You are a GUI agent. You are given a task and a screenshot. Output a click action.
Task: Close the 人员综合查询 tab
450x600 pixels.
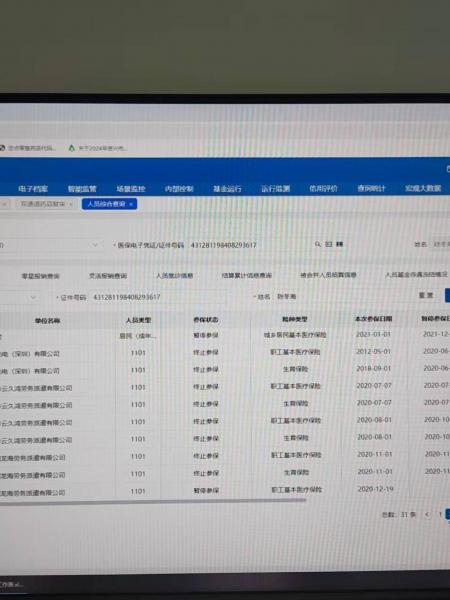tap(131, 204)
